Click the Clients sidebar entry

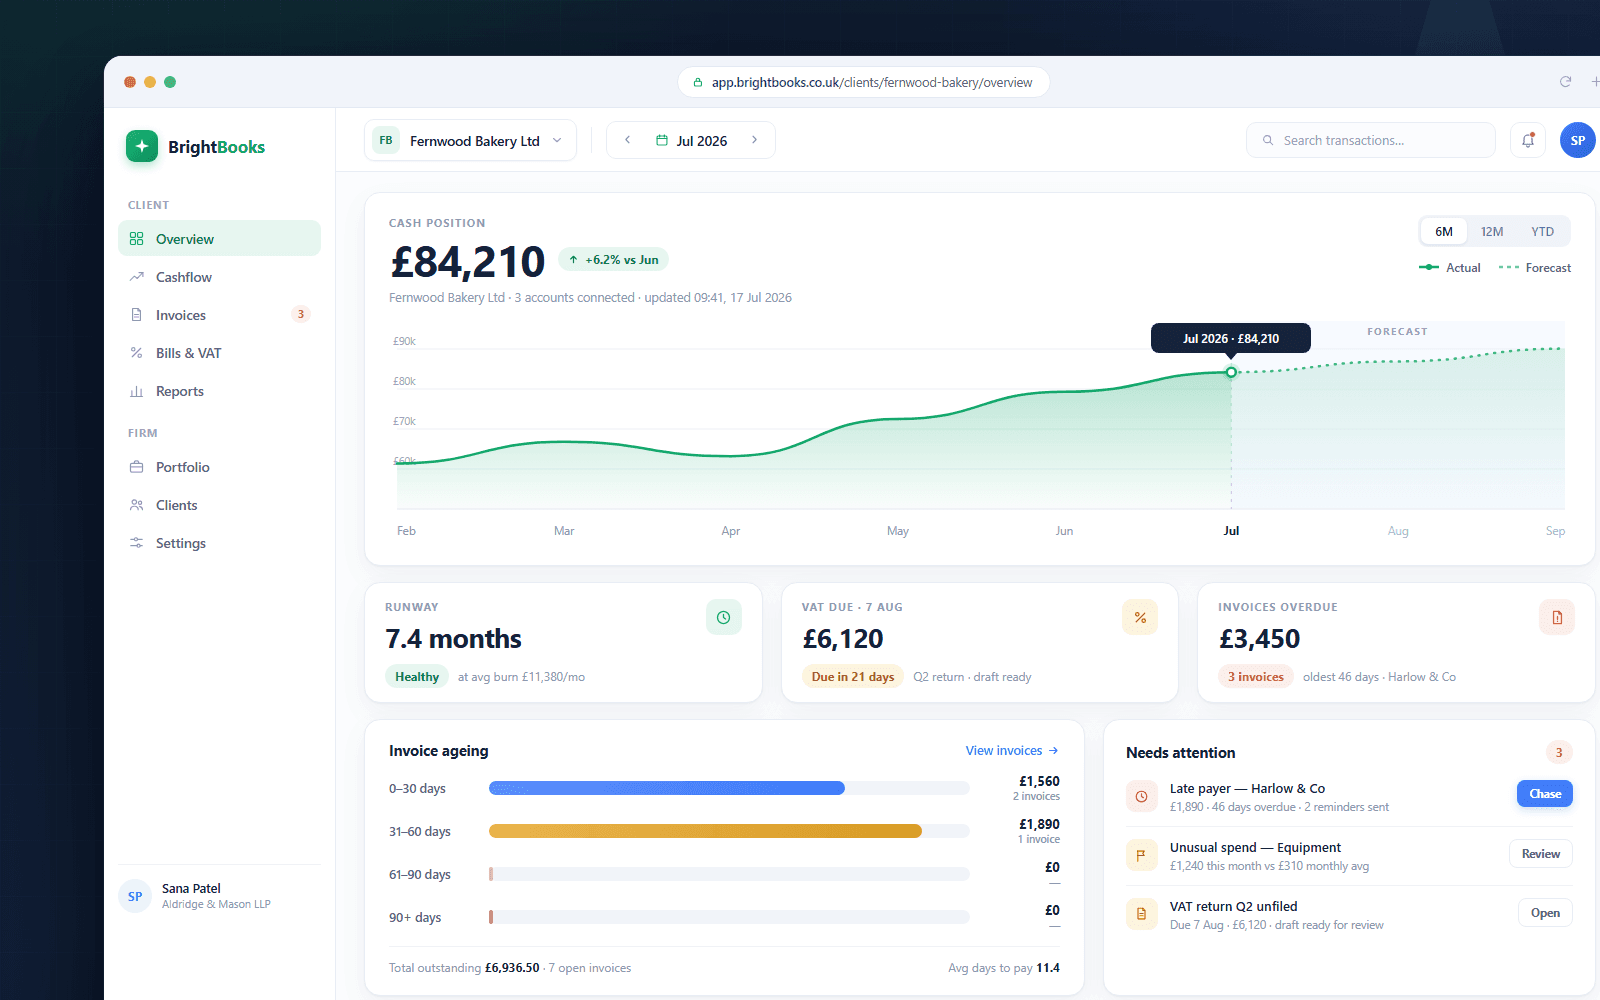[219, 505]
